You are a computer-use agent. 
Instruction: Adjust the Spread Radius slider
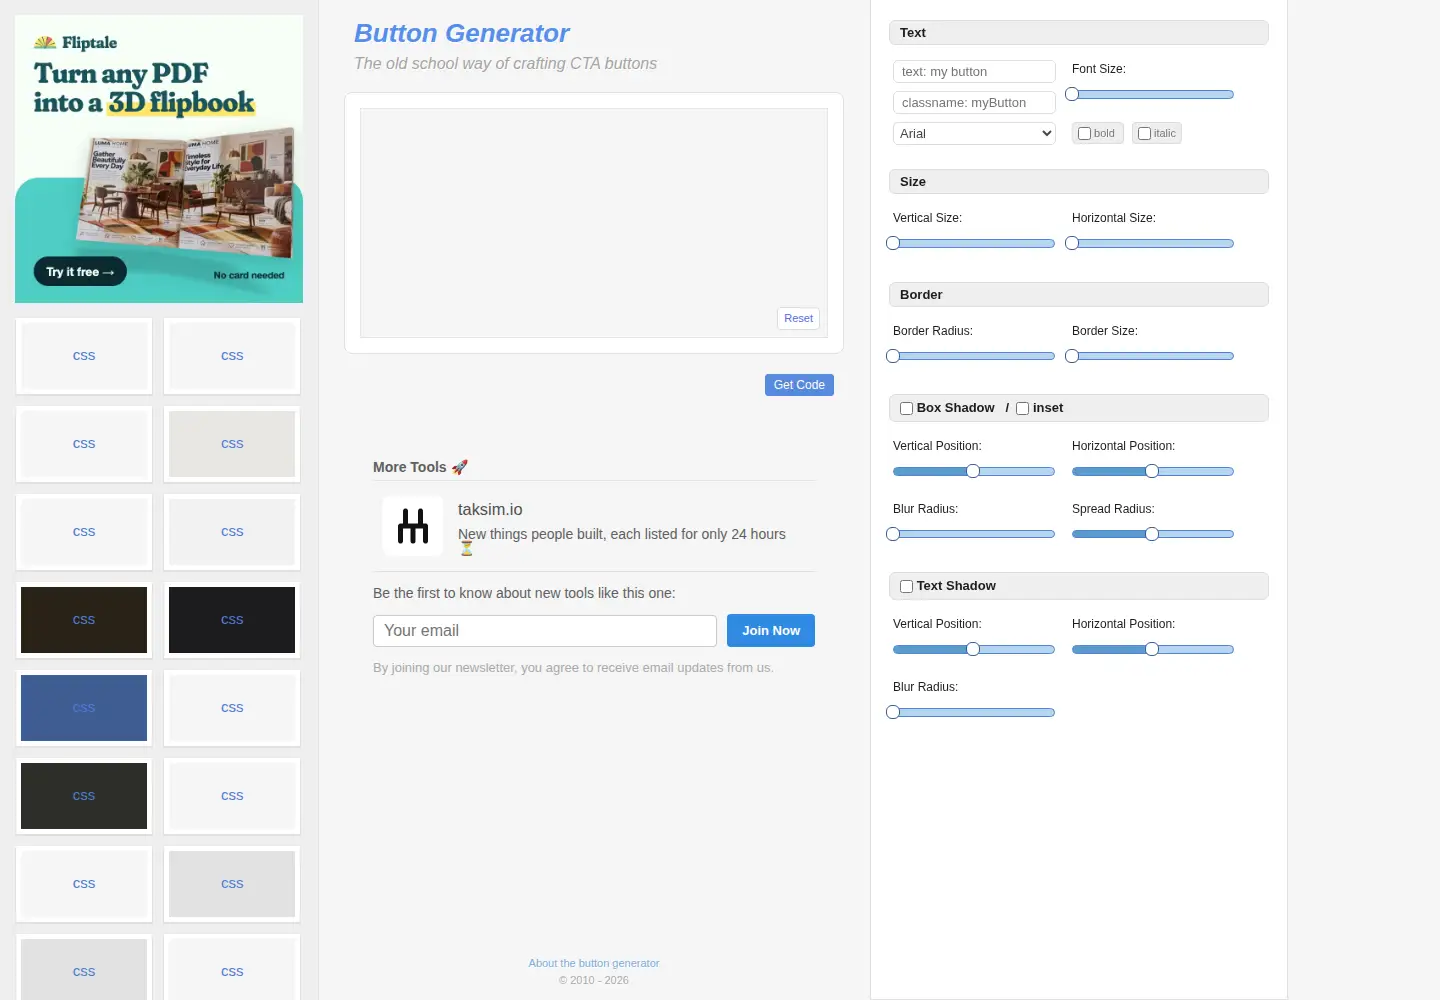pos(1152,534)
